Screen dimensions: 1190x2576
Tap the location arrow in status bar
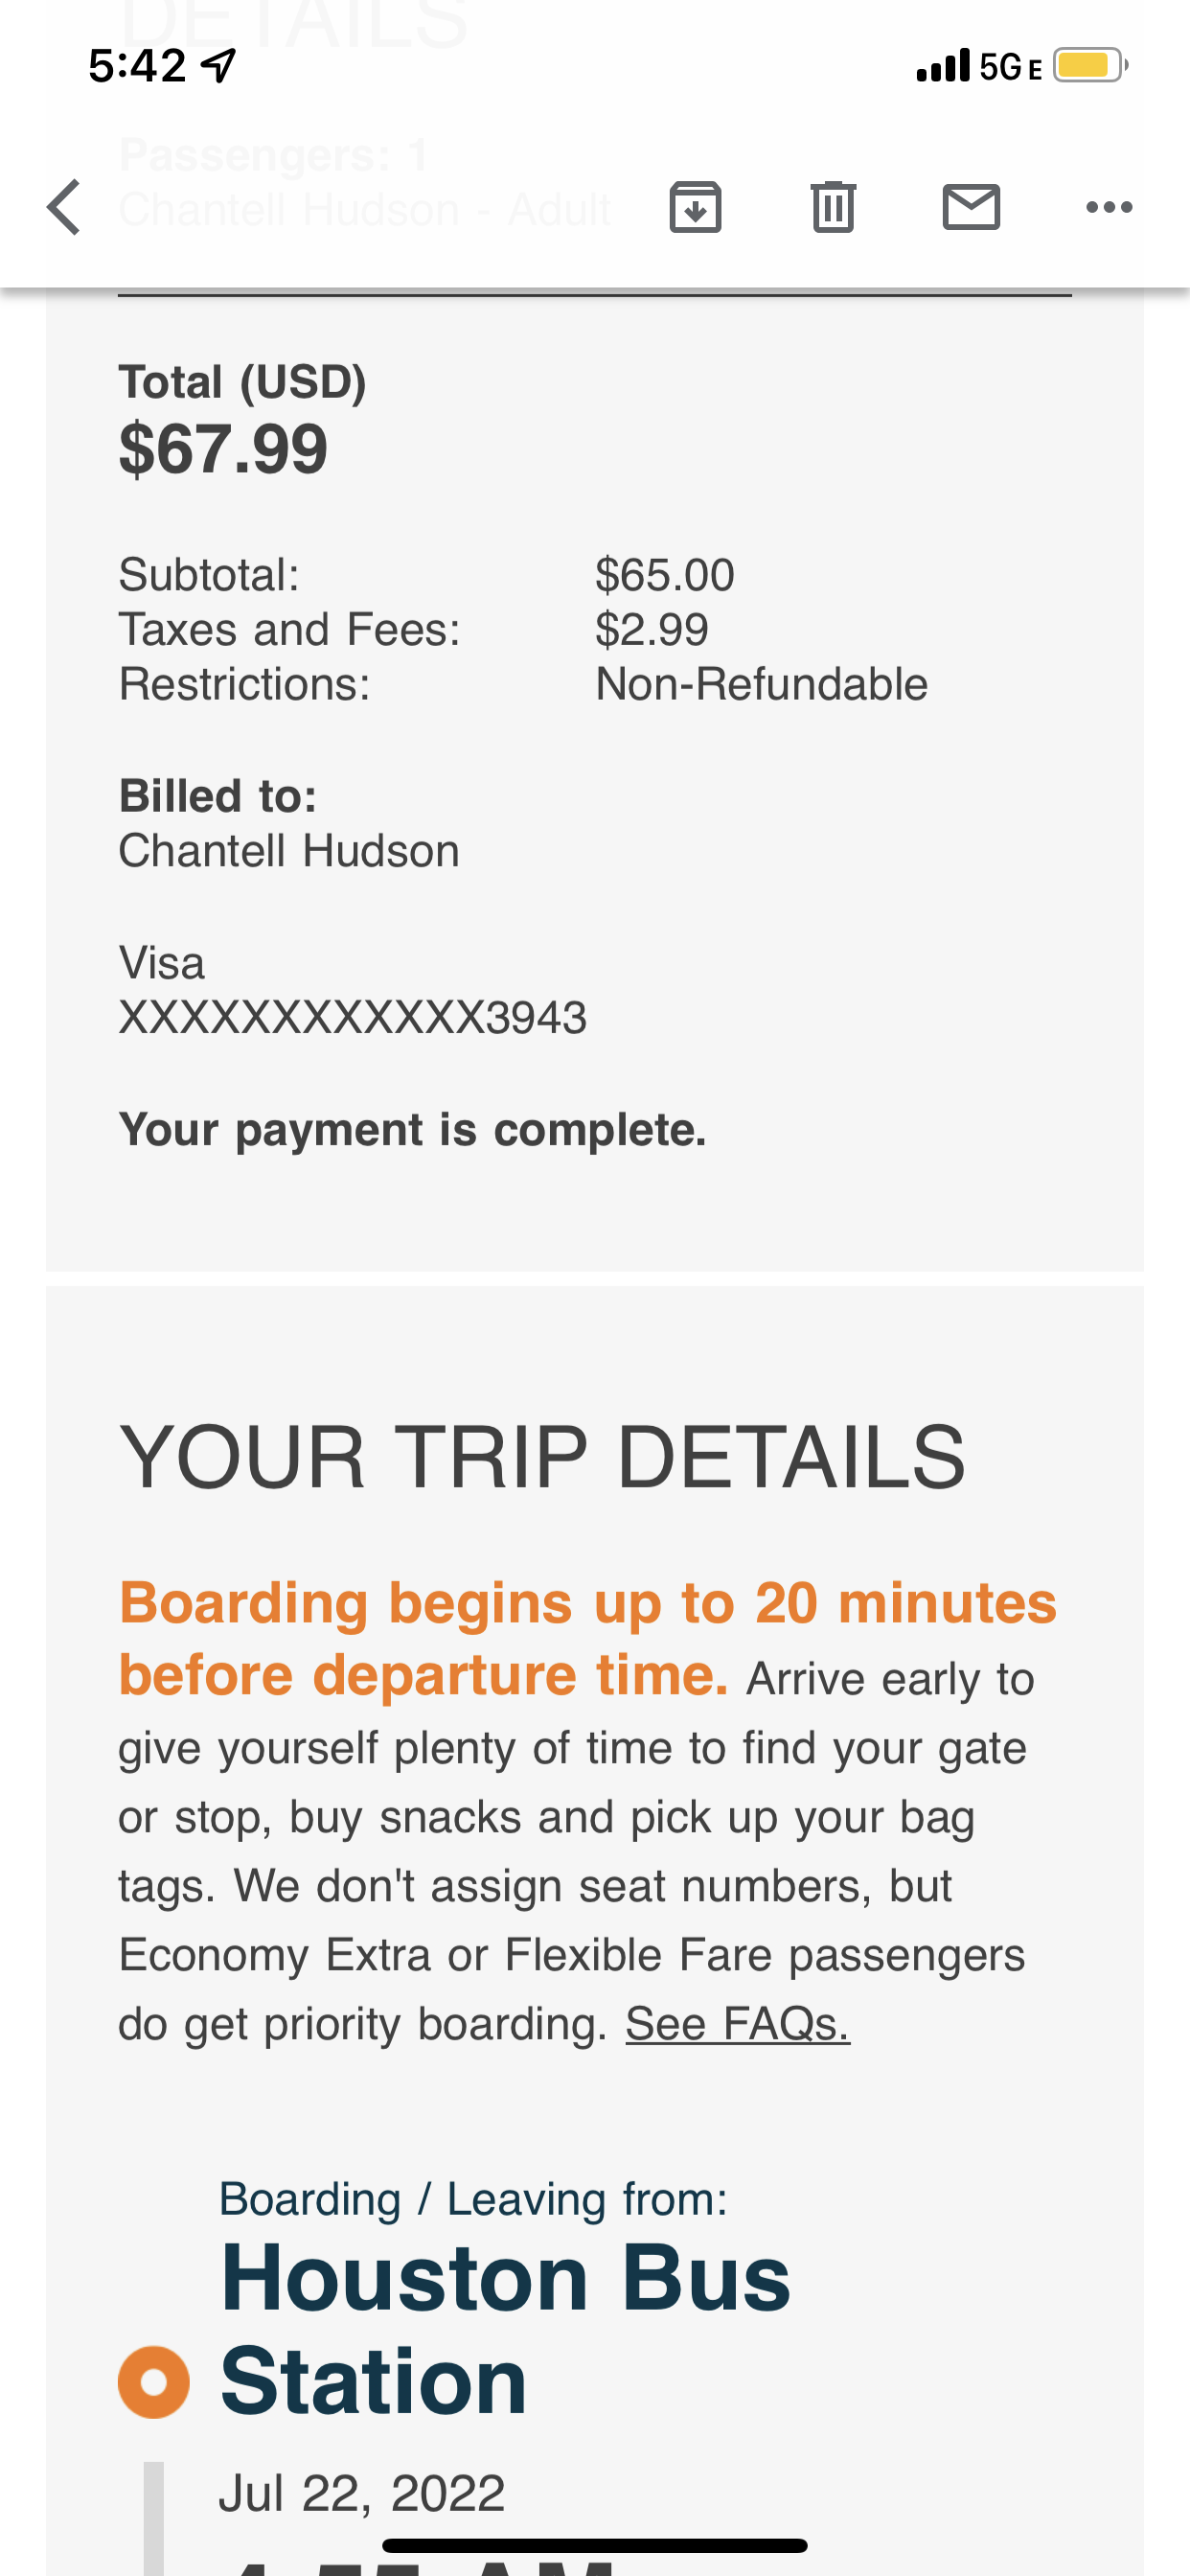219,66
